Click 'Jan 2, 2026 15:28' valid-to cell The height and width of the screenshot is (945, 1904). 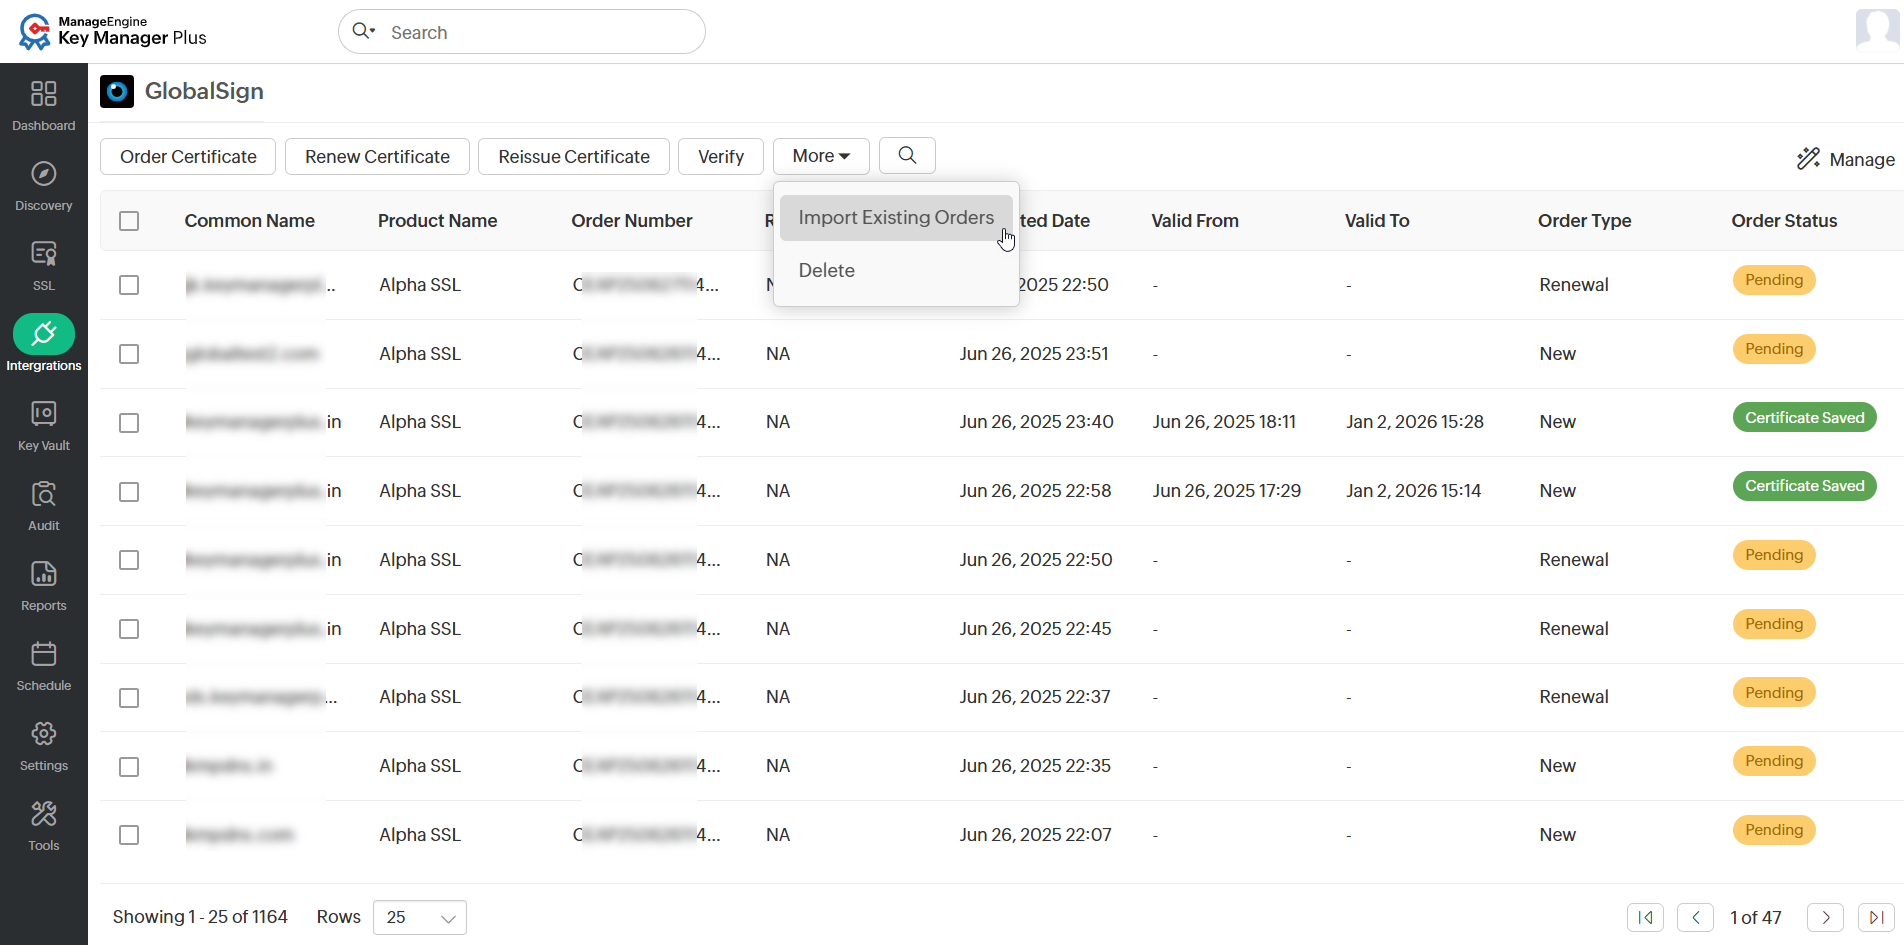point(1415,422)
